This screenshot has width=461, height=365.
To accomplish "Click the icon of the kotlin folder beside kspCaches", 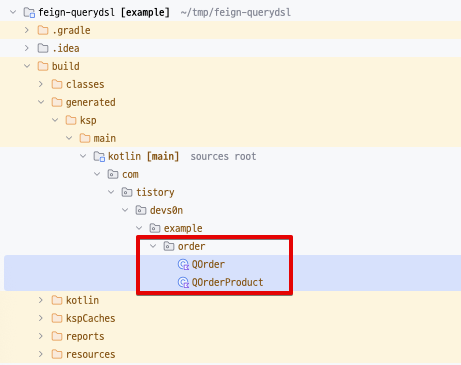I will coord(57,300).
